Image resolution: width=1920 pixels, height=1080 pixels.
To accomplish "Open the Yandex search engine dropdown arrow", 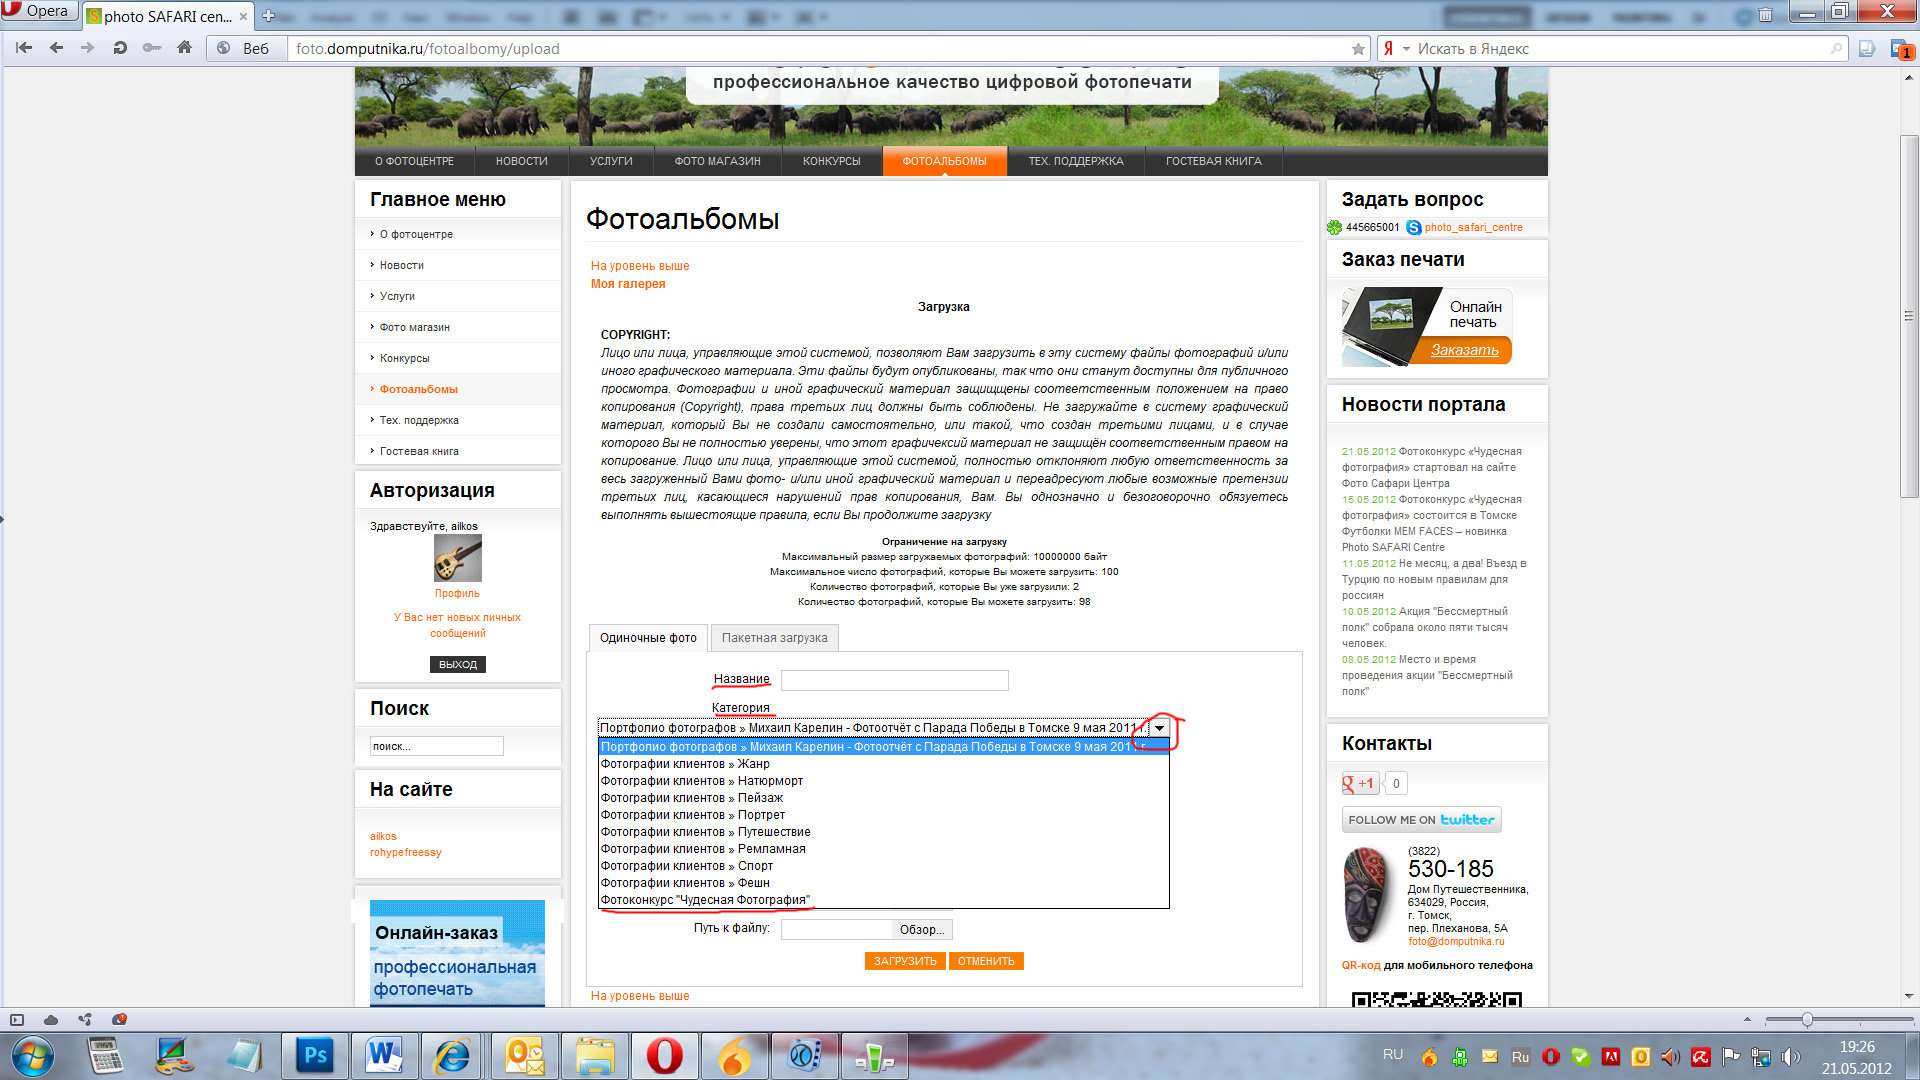I will [1406, 48].
